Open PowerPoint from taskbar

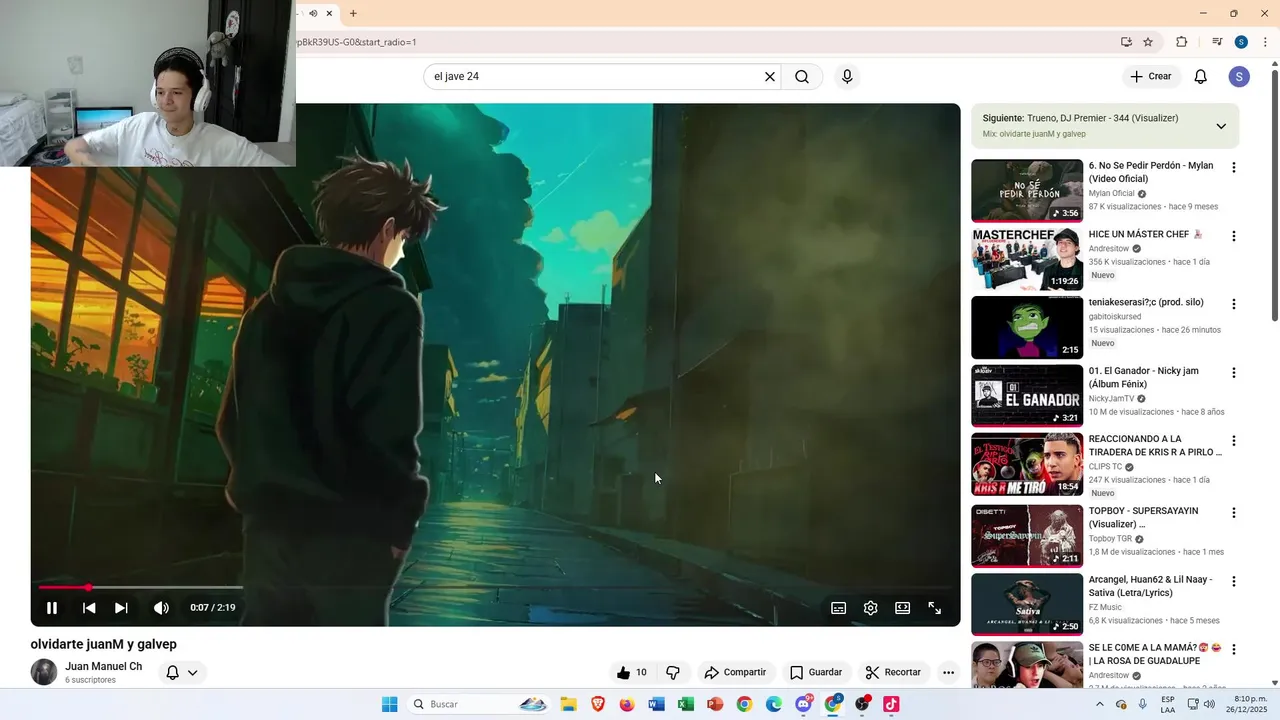click(x=715, y=704)
